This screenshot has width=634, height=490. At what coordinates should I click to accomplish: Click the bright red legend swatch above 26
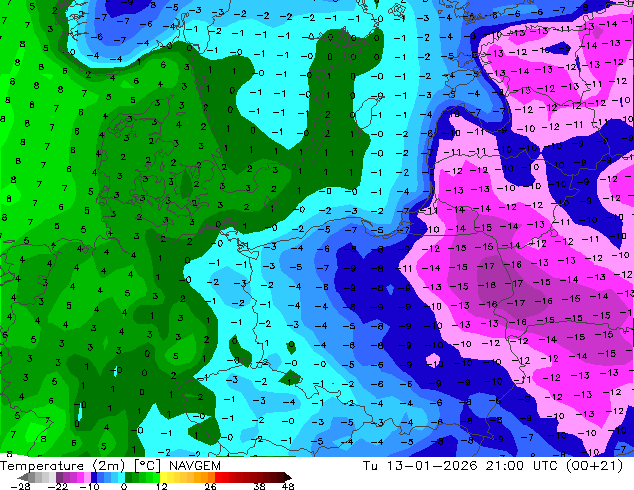coord(218,477)
